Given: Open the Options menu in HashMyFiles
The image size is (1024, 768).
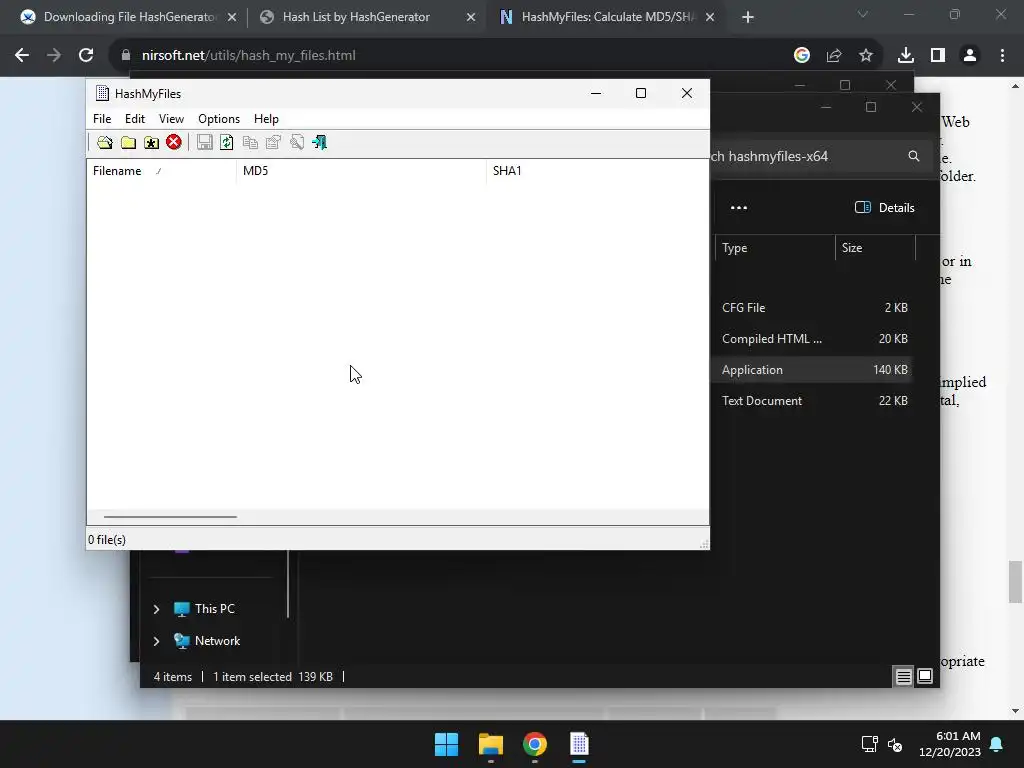Looking at the screenshot, I should (x=219, y=119).
